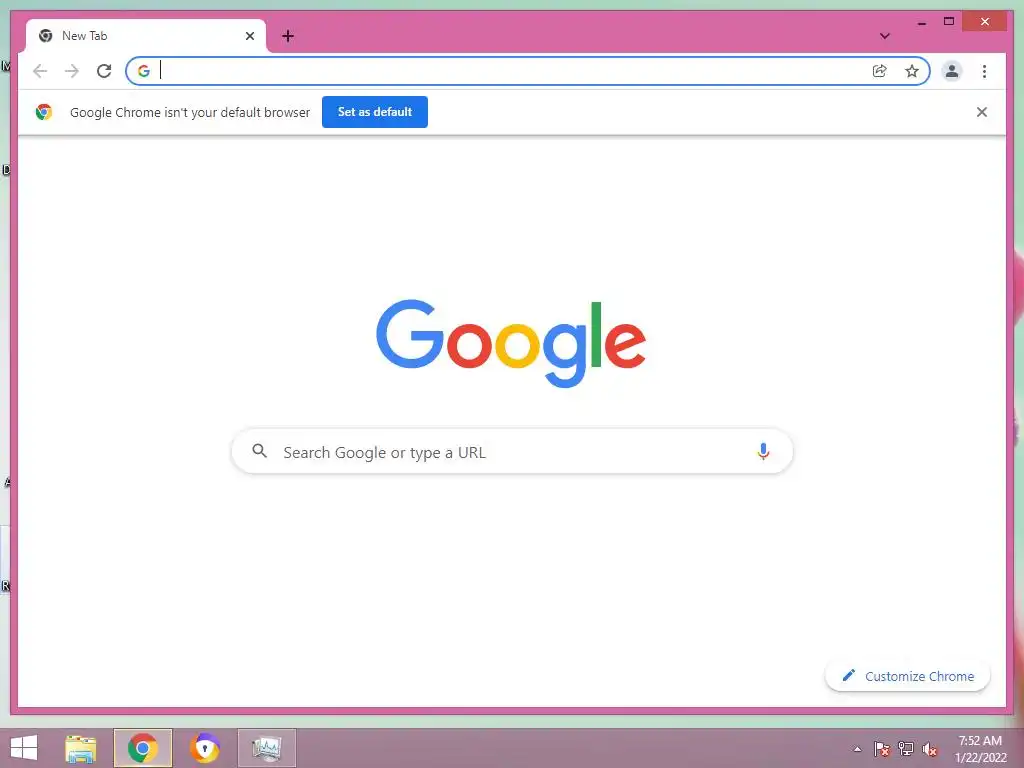This screenshot has height=768, width=1024.
Task: Start voice search with microphone icon
Action: coord(763,451)
